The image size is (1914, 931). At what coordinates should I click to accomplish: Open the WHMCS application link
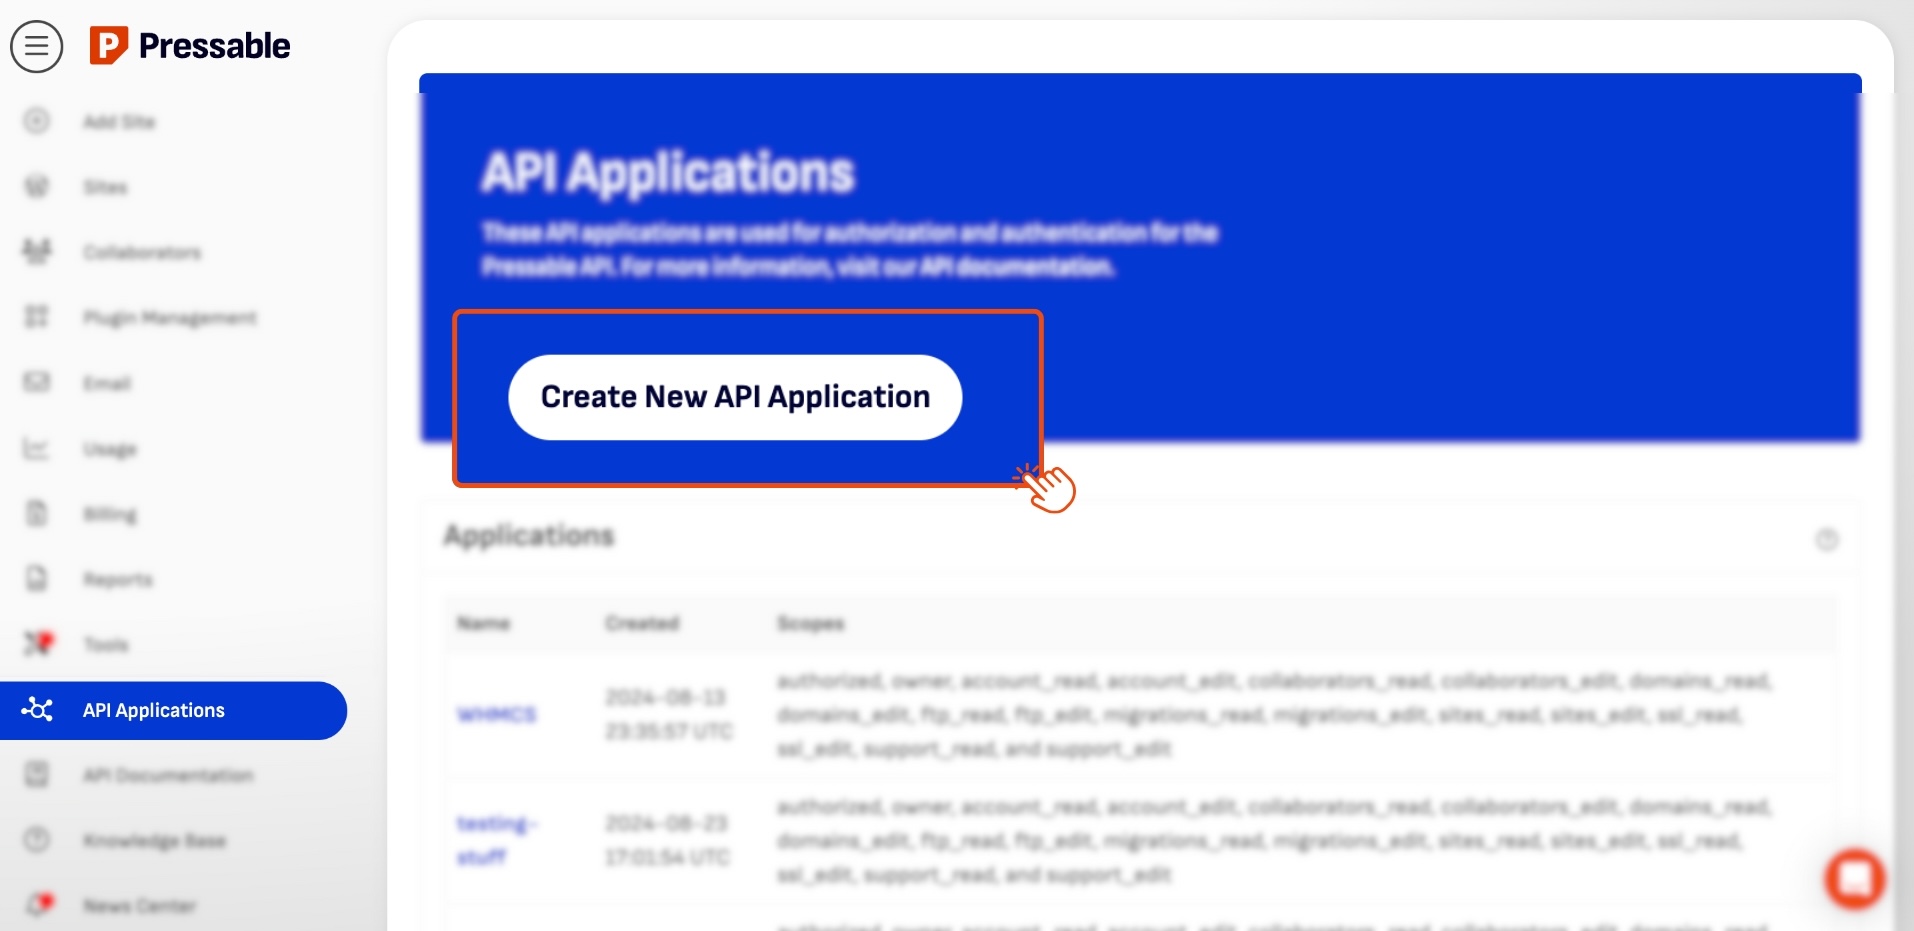click(496, 714)
